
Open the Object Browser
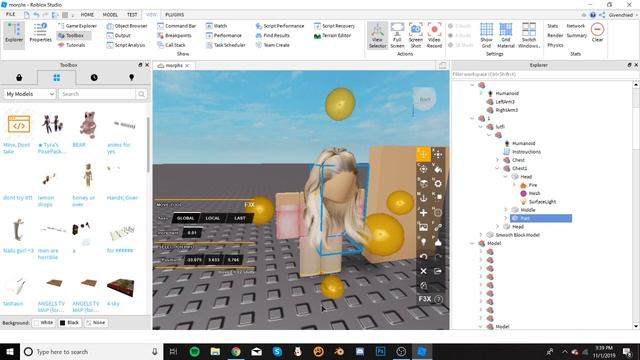(127, 26)
